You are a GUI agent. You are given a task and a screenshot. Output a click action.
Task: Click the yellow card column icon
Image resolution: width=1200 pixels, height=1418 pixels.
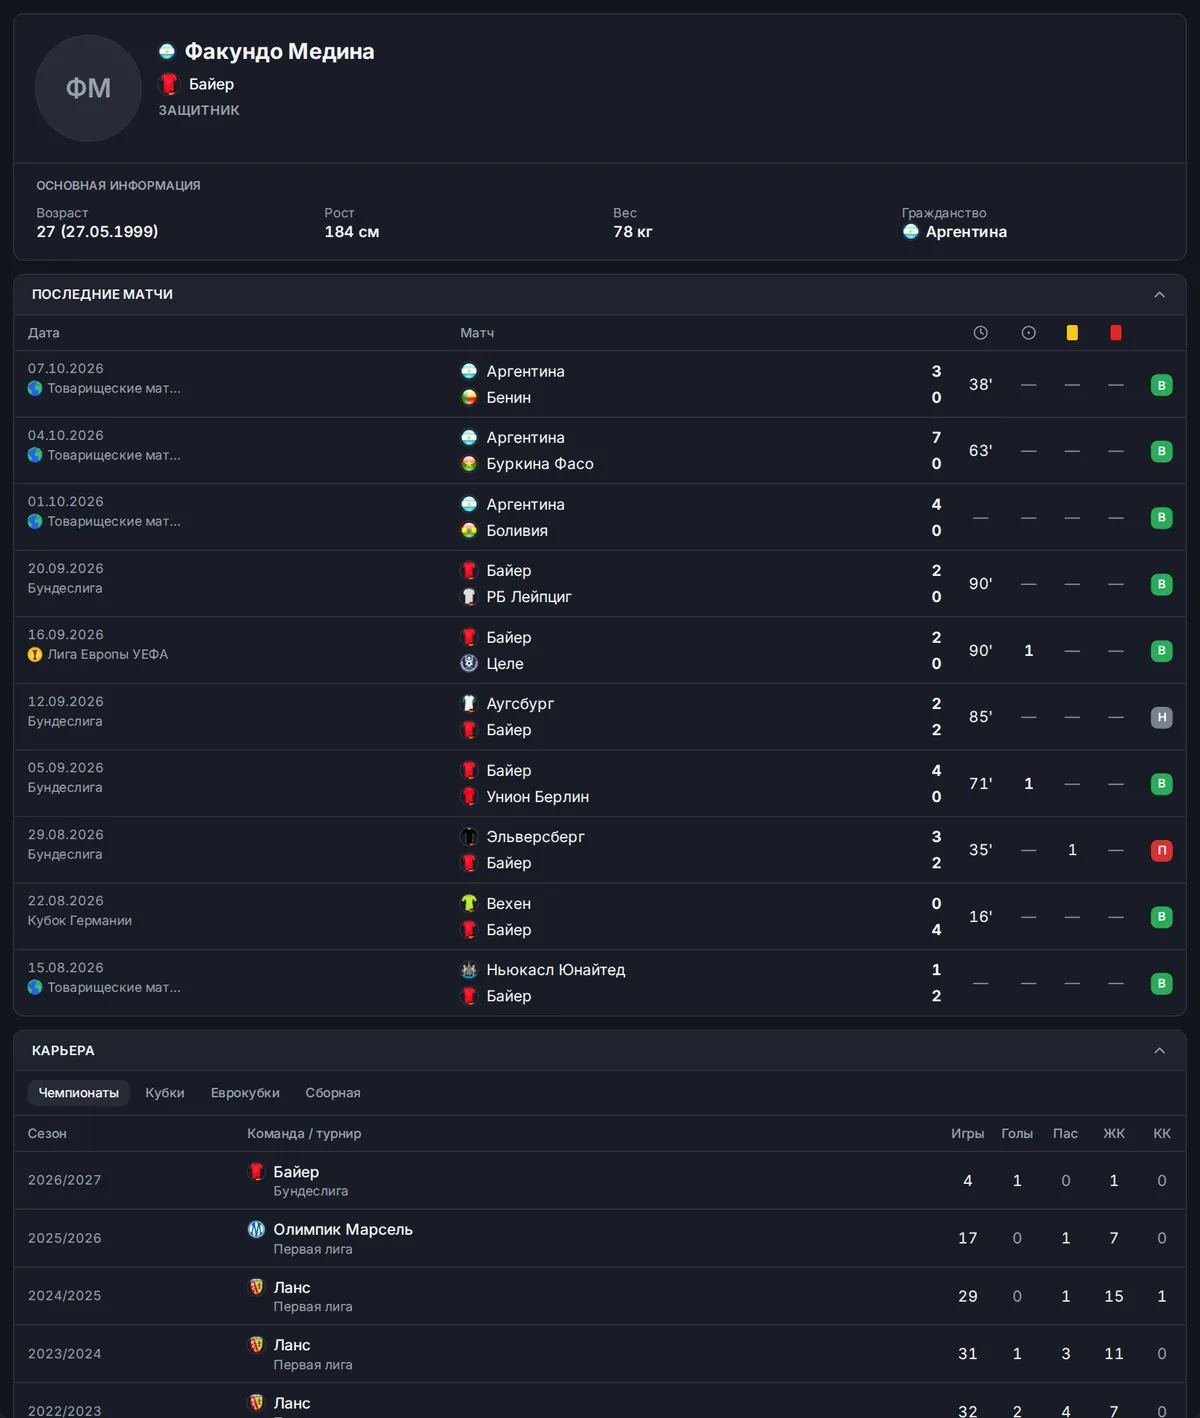[1072, 333]
